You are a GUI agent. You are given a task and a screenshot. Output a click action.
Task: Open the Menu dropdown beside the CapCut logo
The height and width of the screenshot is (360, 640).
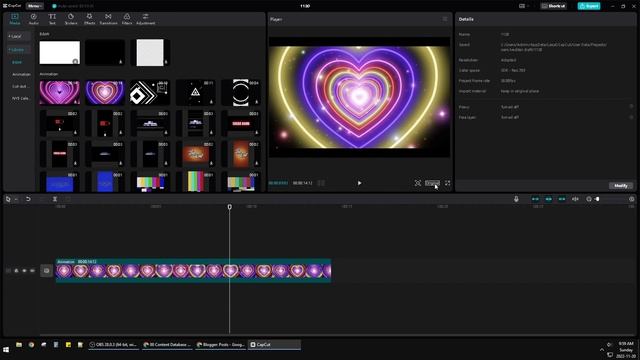point(35,6)
